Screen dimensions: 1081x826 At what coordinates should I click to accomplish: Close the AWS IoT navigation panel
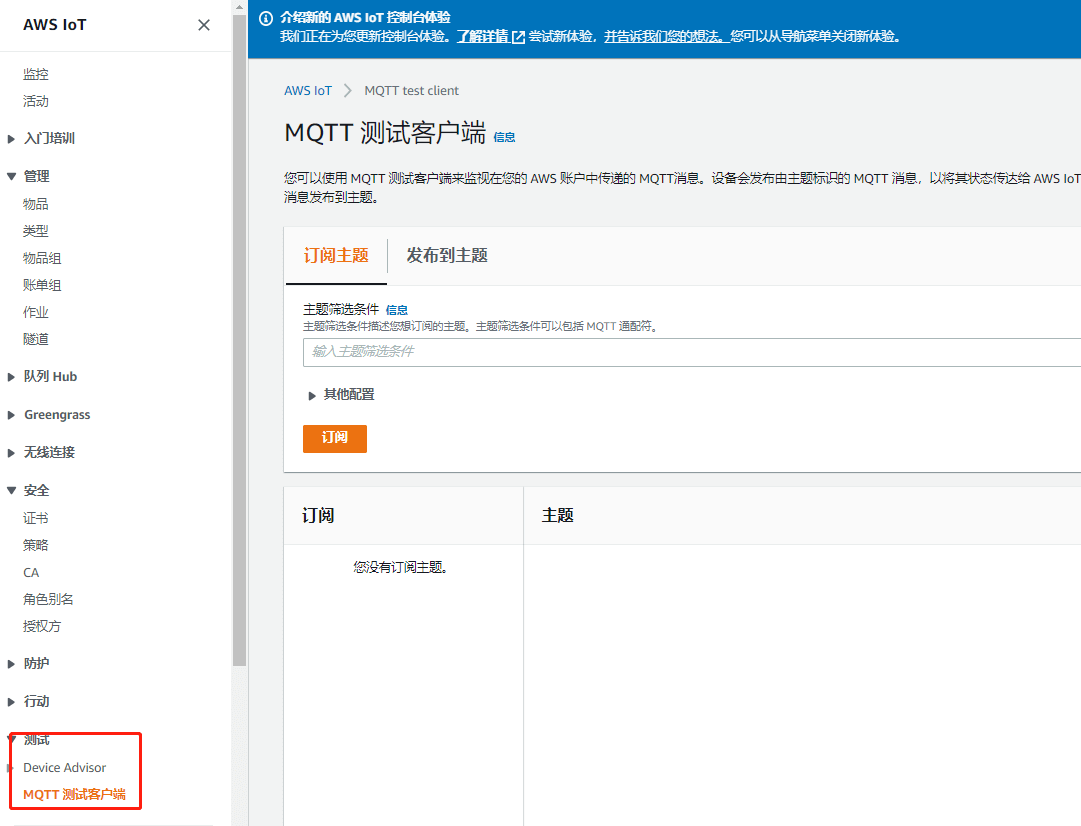pos(203,25)
